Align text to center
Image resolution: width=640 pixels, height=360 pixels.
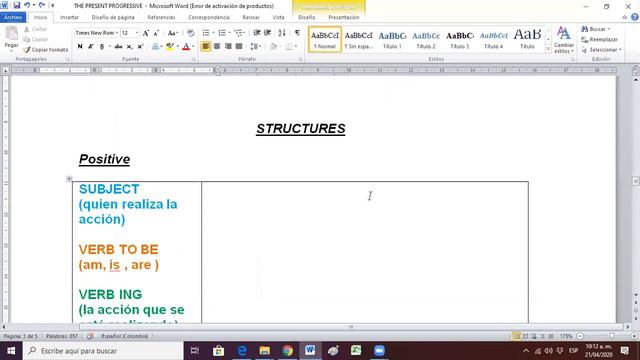click(x=217, y=47)
